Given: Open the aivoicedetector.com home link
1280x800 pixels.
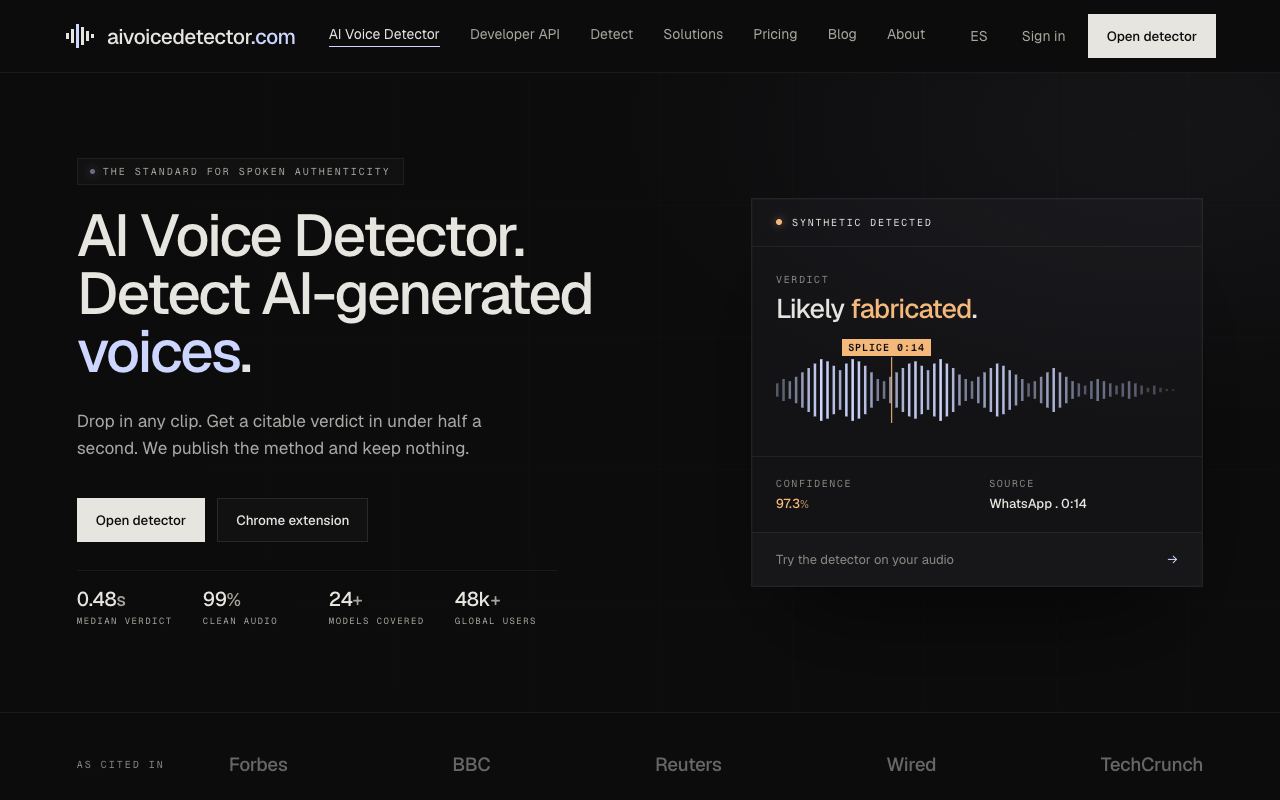Looking at the screenshot, I should tap(180, 37).
